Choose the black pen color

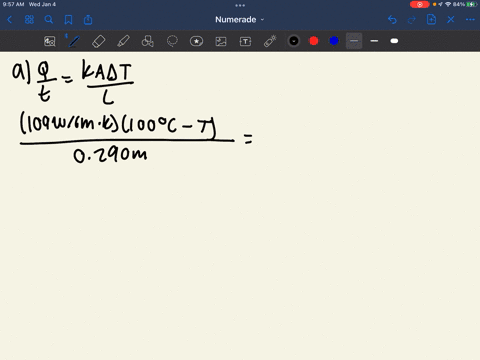pos(294,41)
